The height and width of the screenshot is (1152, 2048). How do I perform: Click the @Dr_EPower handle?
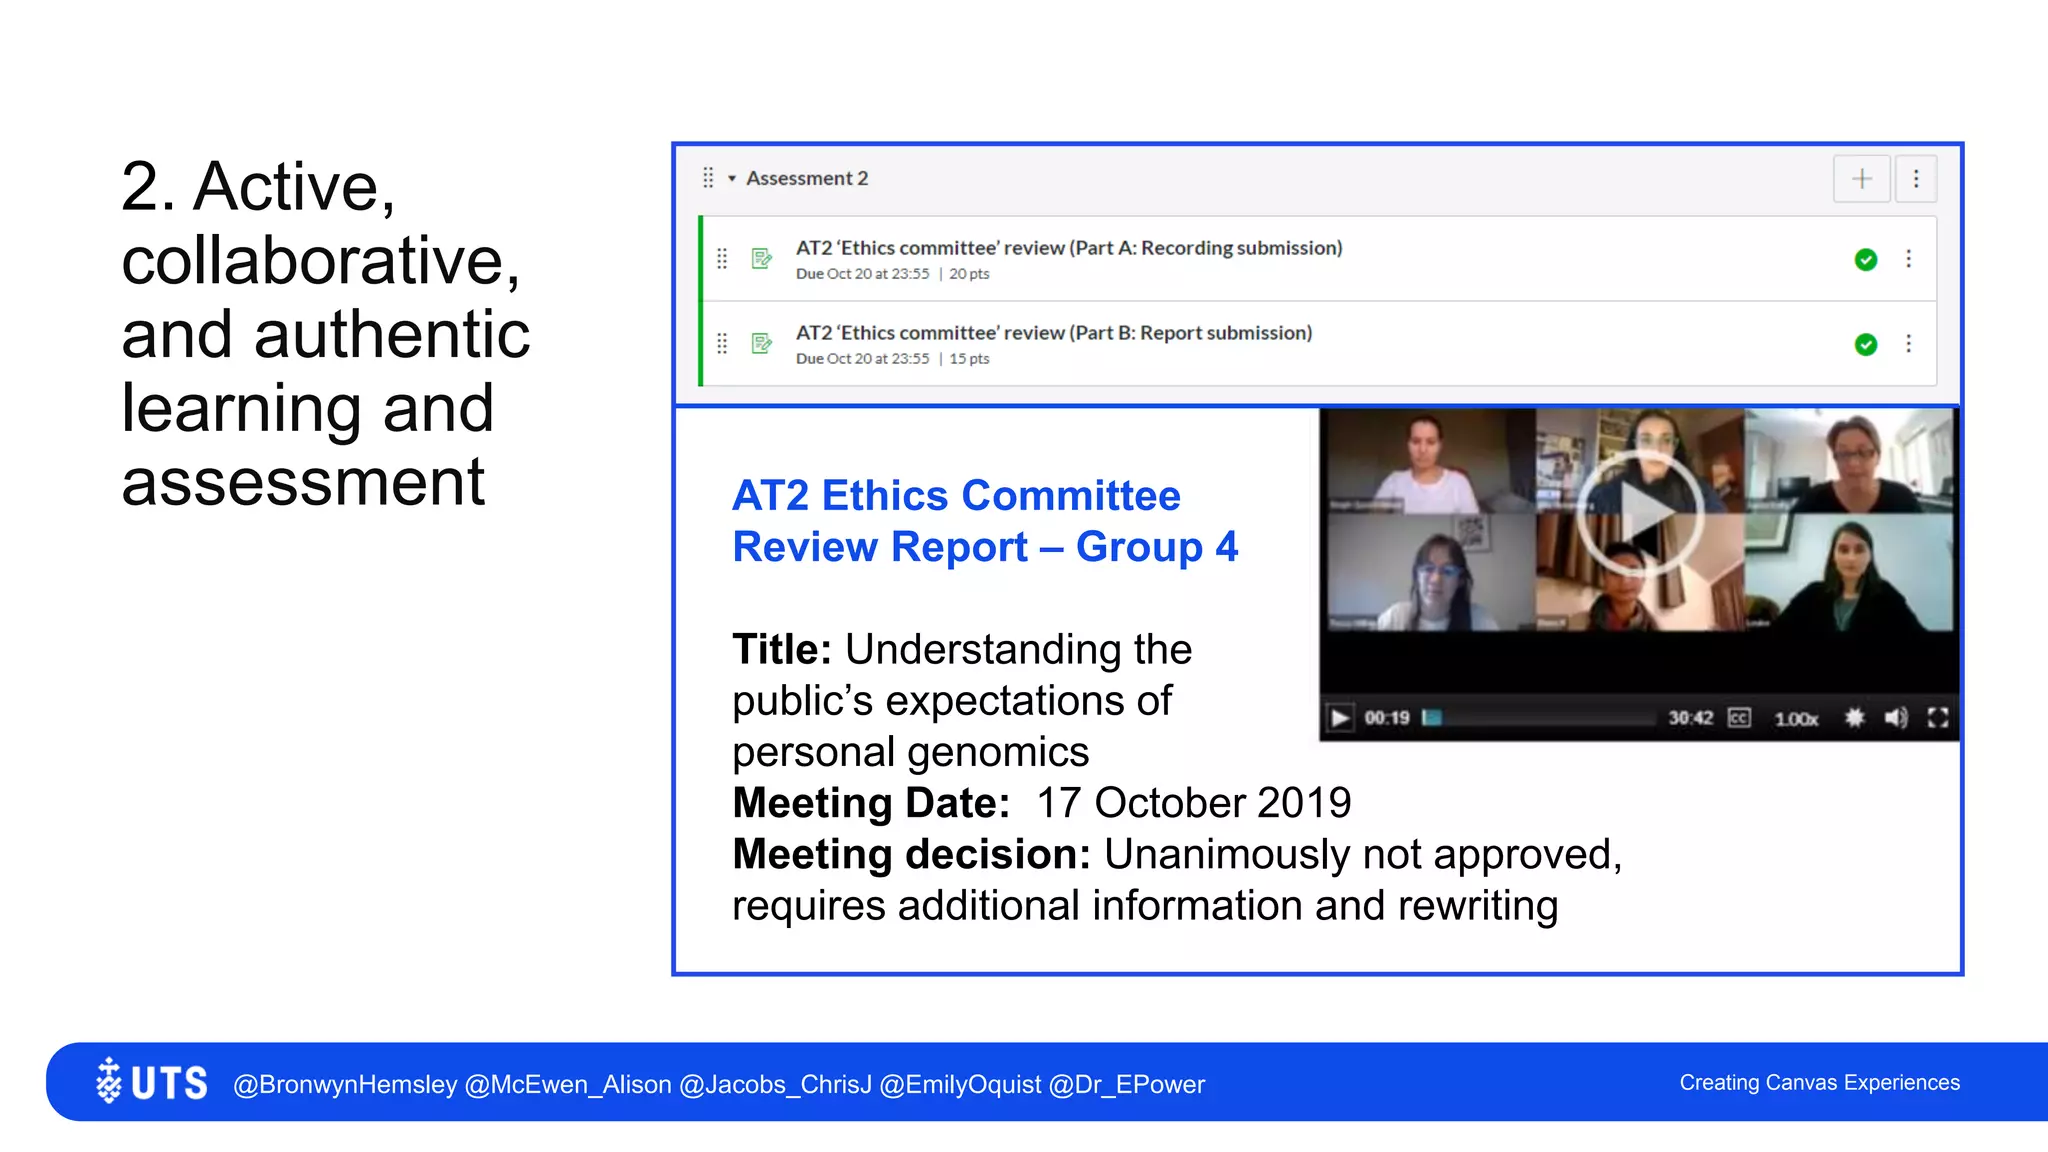(x=1127, y=1085)
